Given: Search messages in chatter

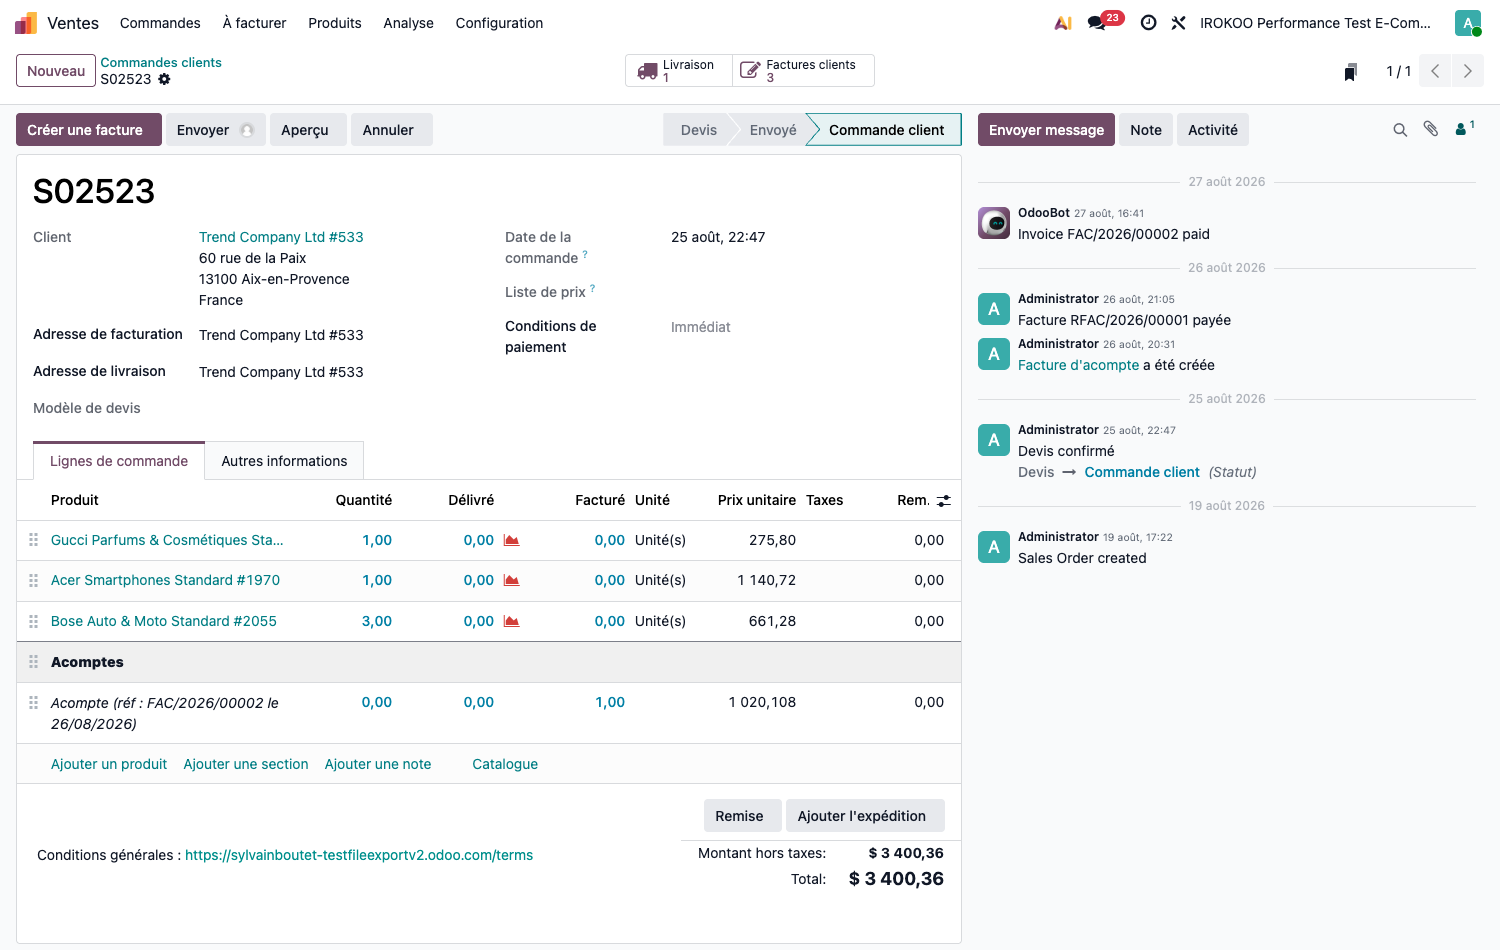Looking at the screenshot, I should [1400, 130].
